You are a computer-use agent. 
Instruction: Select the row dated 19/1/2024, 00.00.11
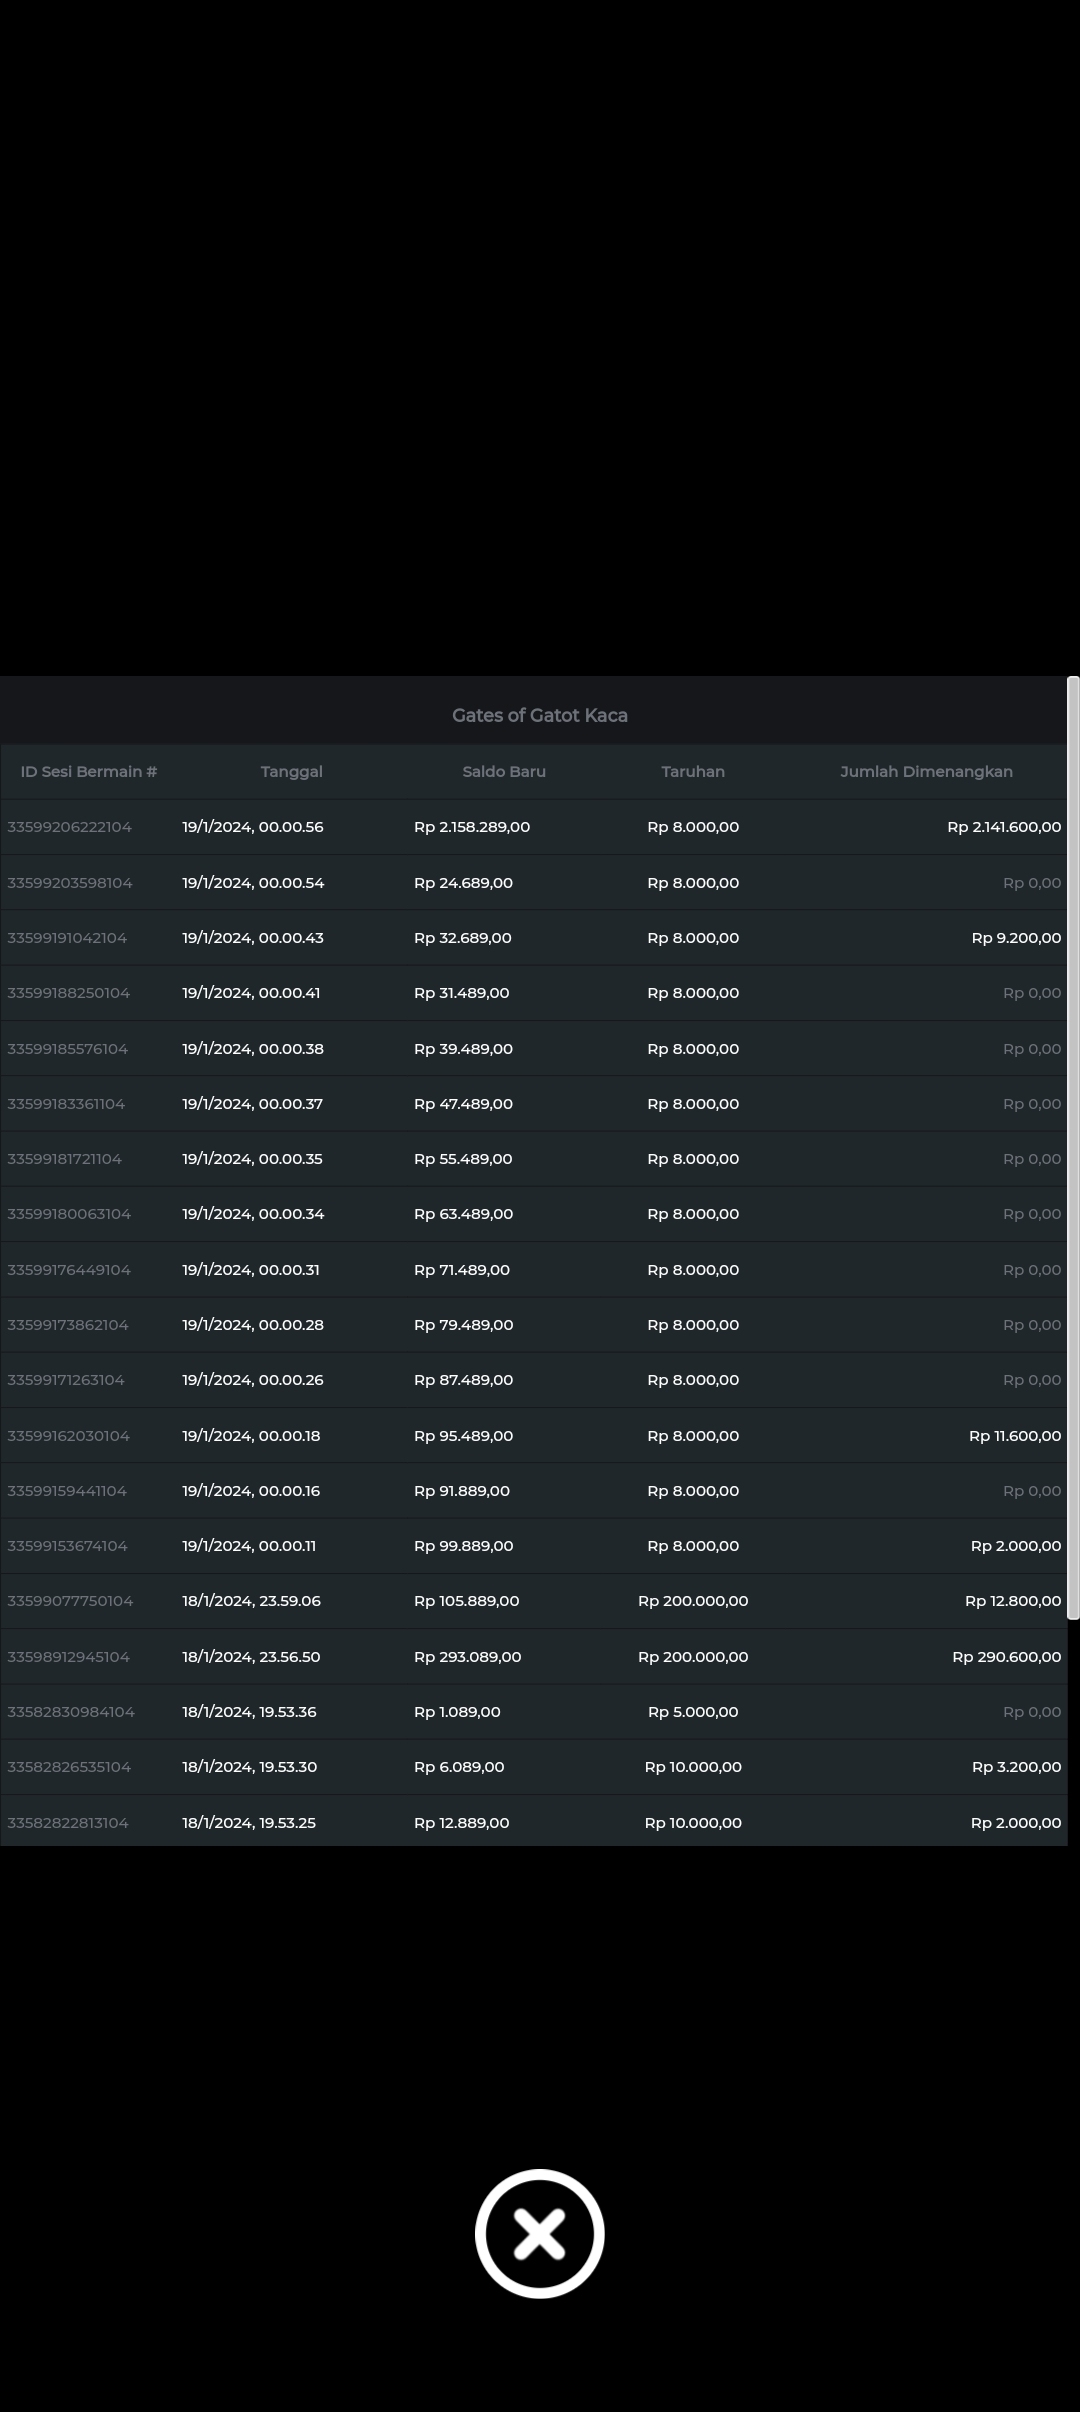249,1546
